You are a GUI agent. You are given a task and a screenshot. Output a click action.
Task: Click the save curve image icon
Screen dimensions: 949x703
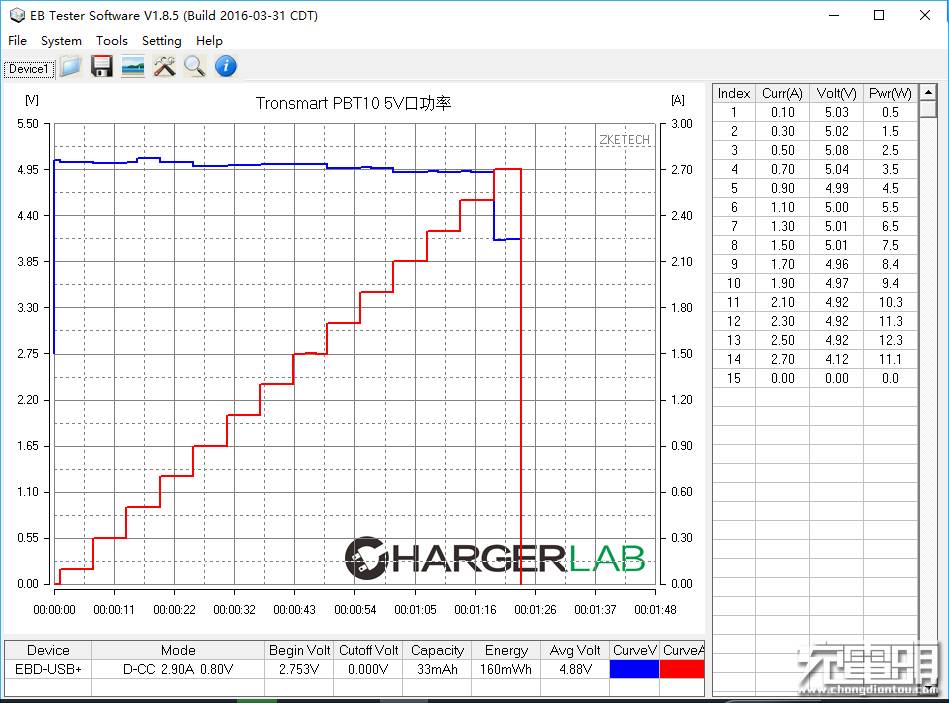click(133, 66)
